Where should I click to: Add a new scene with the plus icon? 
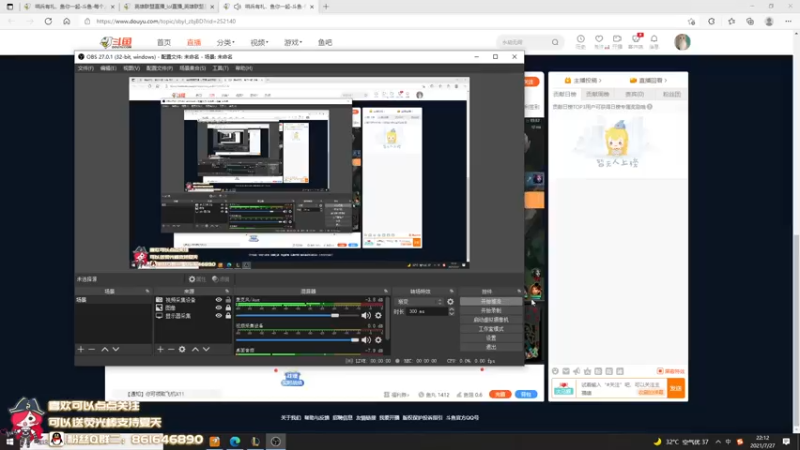pos(81,349)
